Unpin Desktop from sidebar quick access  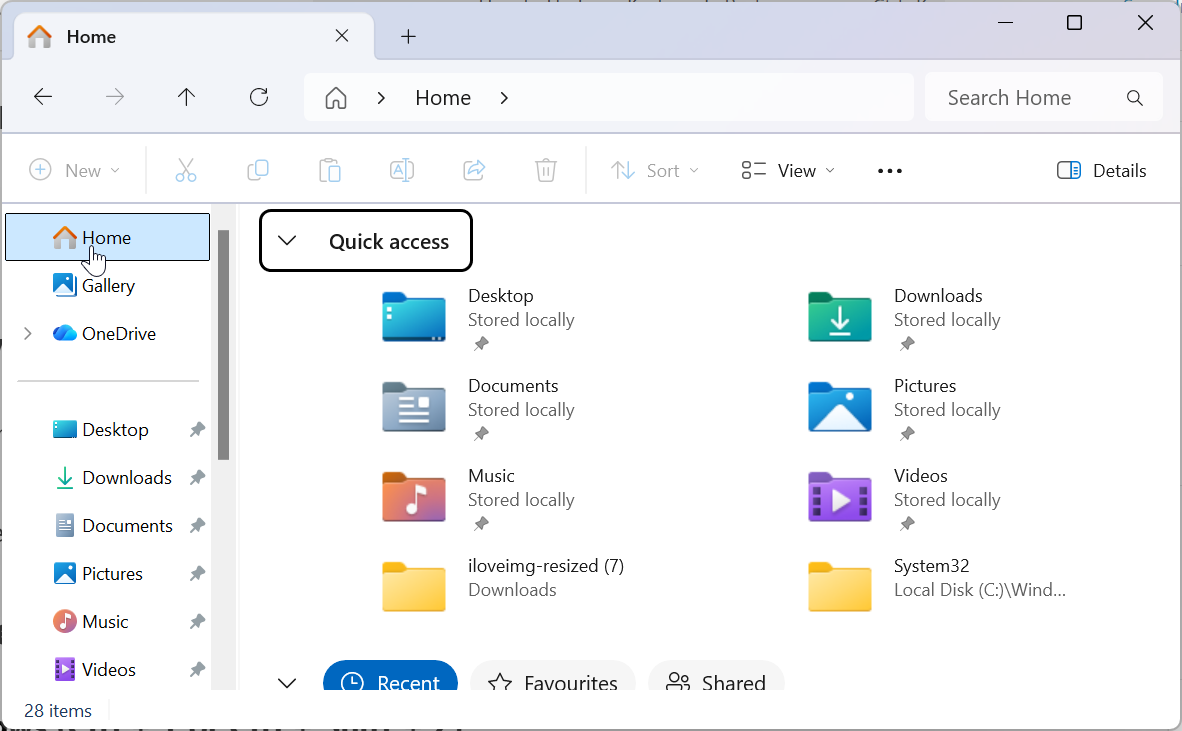197,430
